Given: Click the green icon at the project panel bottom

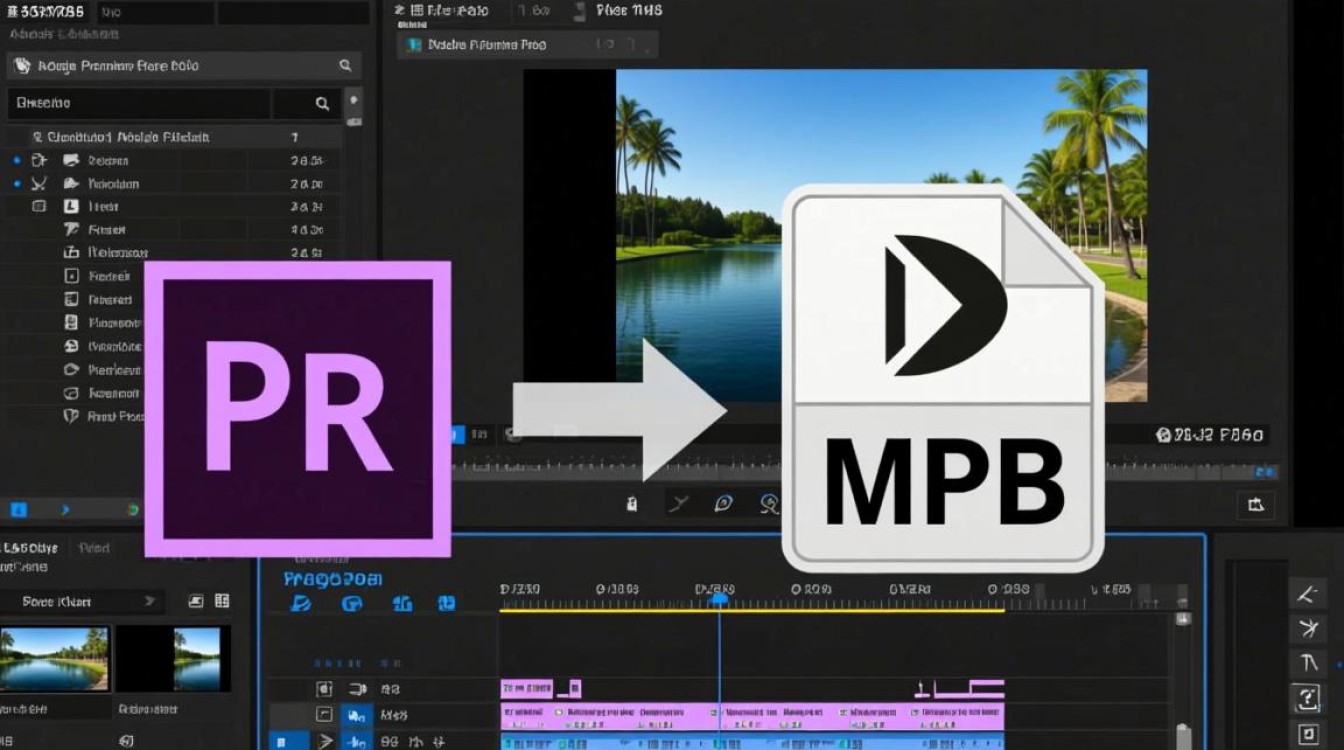Looking at the screenshot, I should 132,510.
